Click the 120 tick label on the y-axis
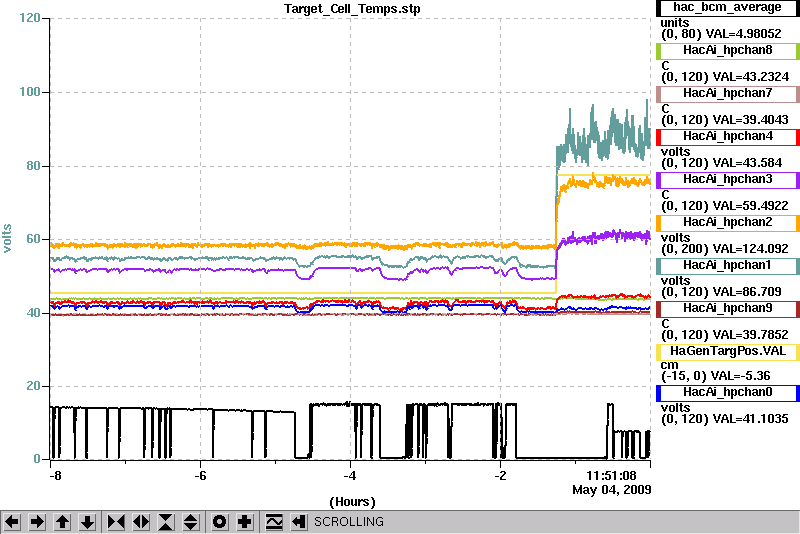Screen dimensions: 800x534 click(x=30, y=18)
